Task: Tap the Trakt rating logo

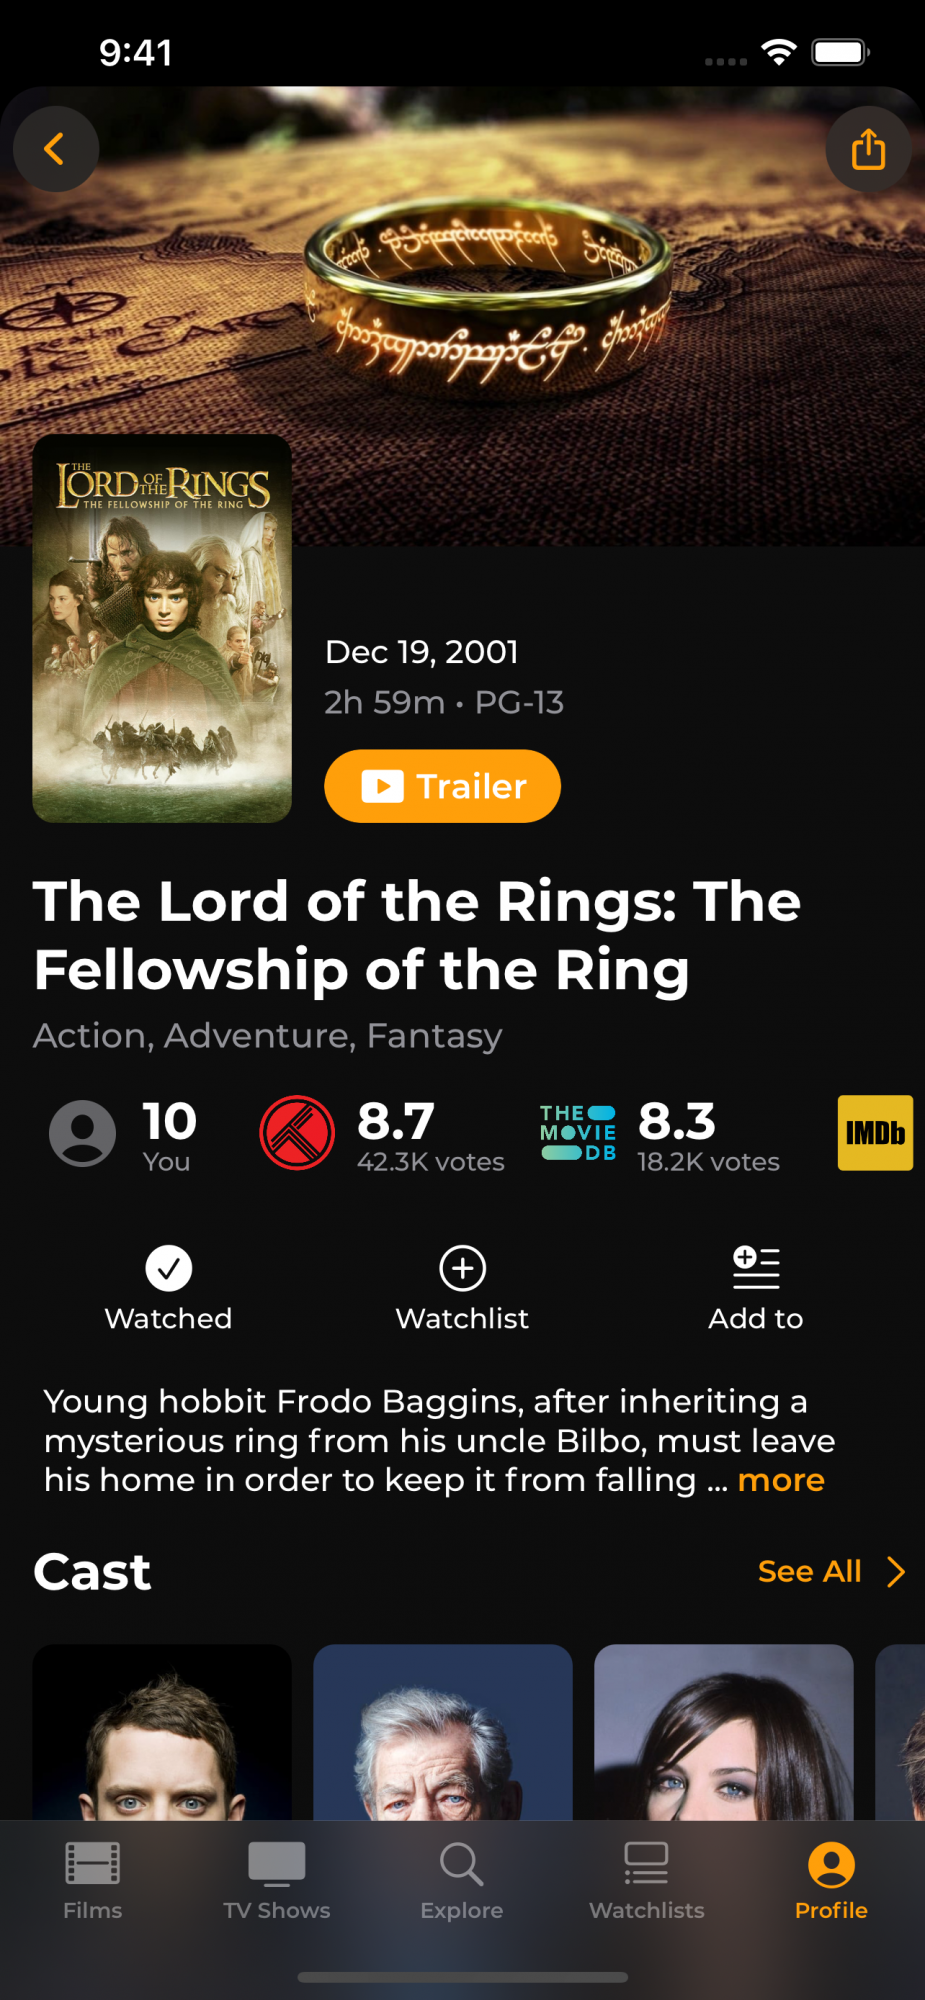Action: click(x=297, y=1133)
